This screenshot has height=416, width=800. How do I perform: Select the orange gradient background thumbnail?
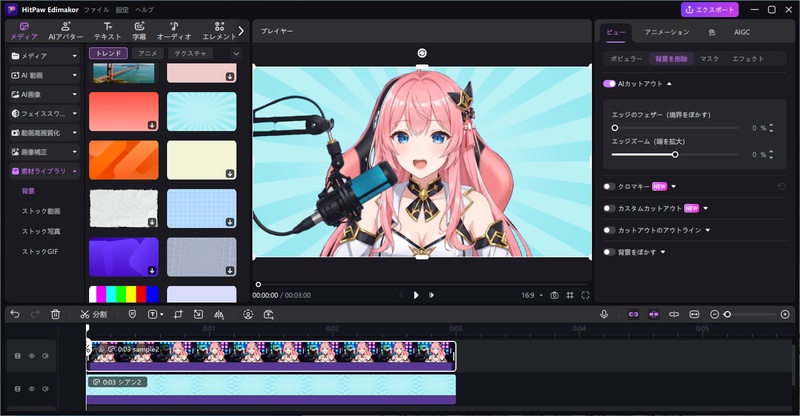[x=123, y=160]
